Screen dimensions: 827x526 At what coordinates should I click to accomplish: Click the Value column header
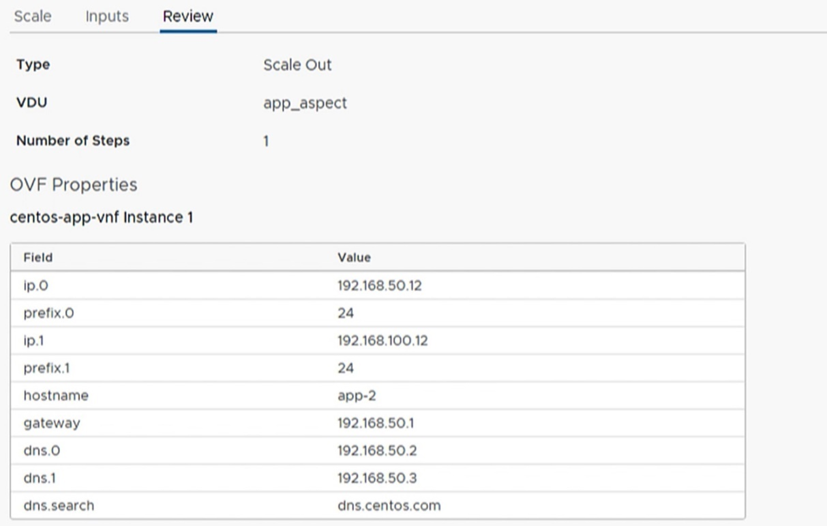click(354, 257)
